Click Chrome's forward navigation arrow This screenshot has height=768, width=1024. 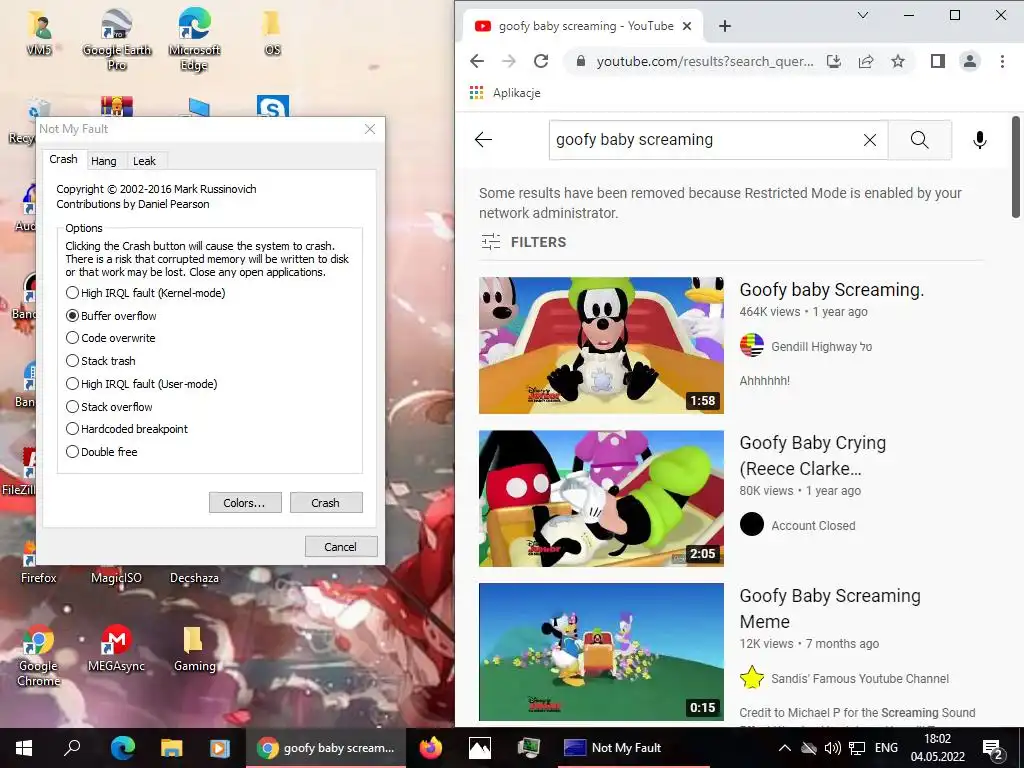(509, 61)
